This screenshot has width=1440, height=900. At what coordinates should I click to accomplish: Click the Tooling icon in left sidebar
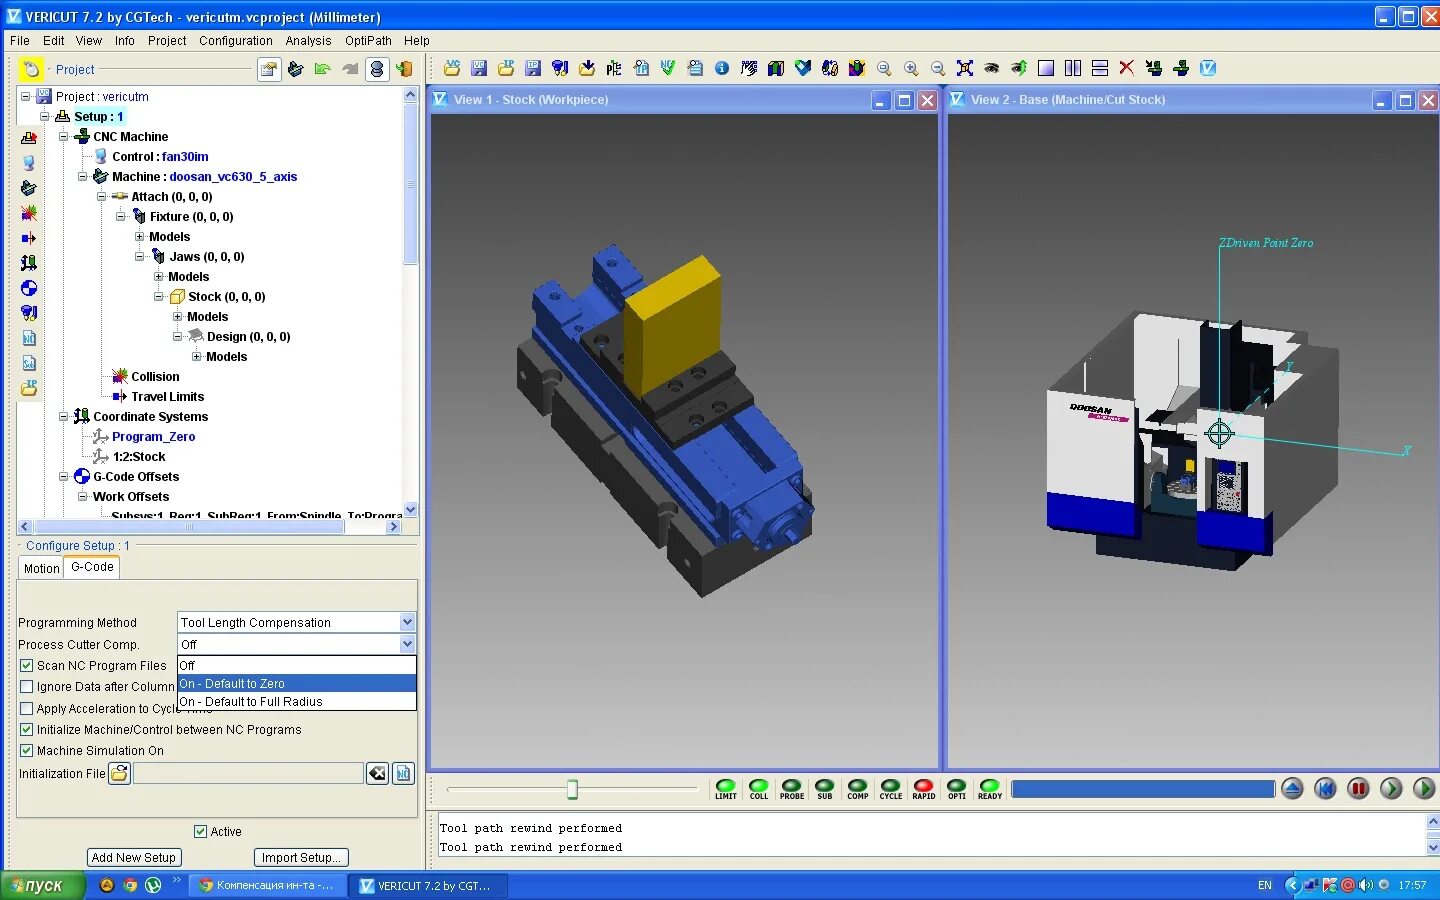(29, 313)
